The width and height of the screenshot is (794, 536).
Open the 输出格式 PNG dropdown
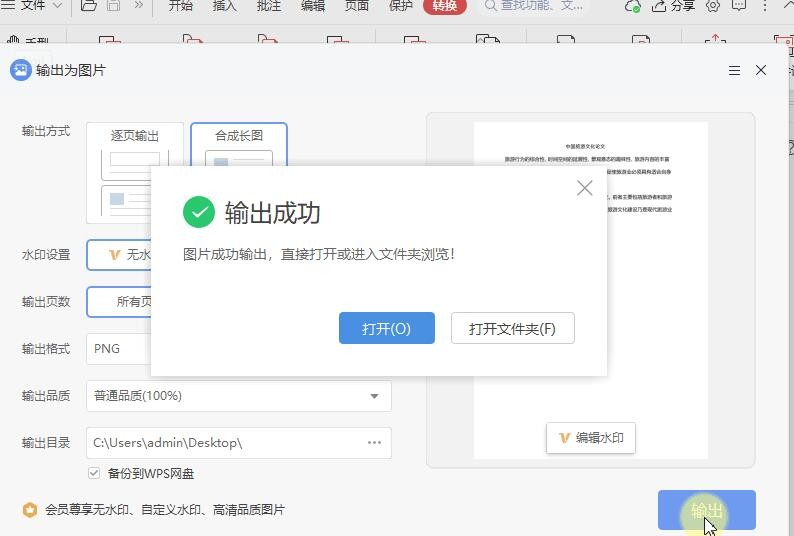pos(120,349)
